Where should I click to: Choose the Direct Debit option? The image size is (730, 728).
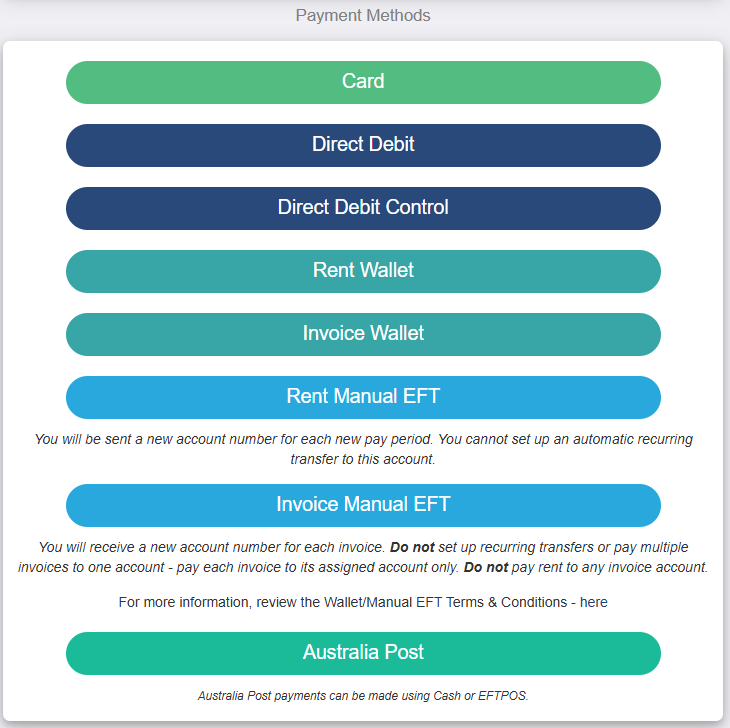[363, 145]
